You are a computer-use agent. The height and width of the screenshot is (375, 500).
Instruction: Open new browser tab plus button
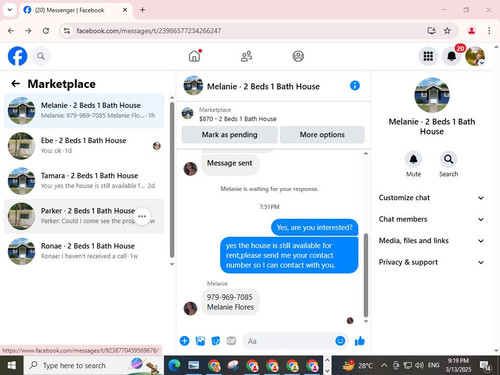142,10
